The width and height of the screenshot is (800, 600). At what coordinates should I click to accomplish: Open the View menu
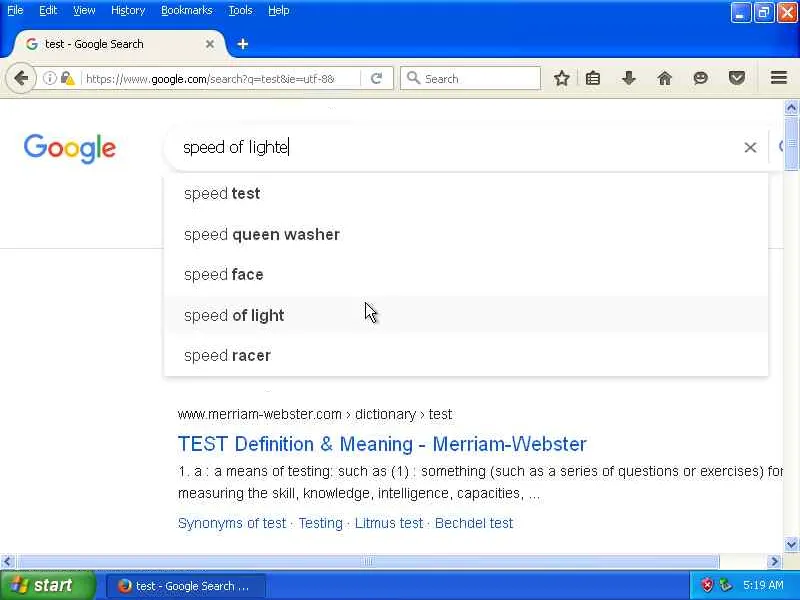tap(84, 10)
